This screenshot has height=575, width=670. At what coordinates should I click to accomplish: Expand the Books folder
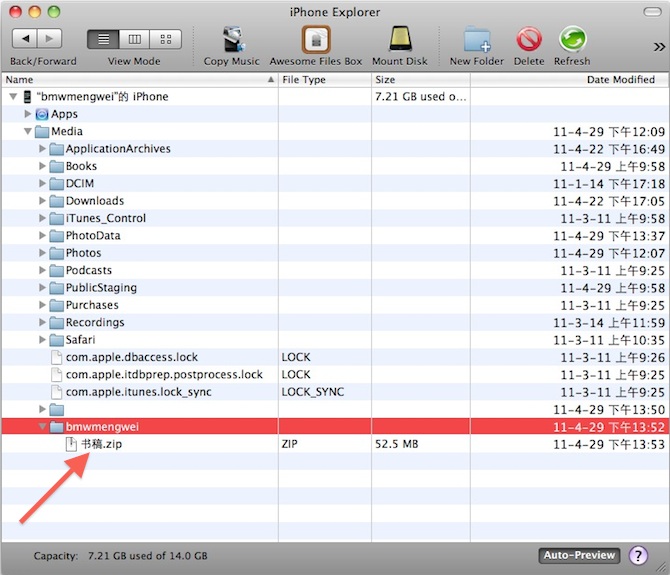tap(42, 166)
